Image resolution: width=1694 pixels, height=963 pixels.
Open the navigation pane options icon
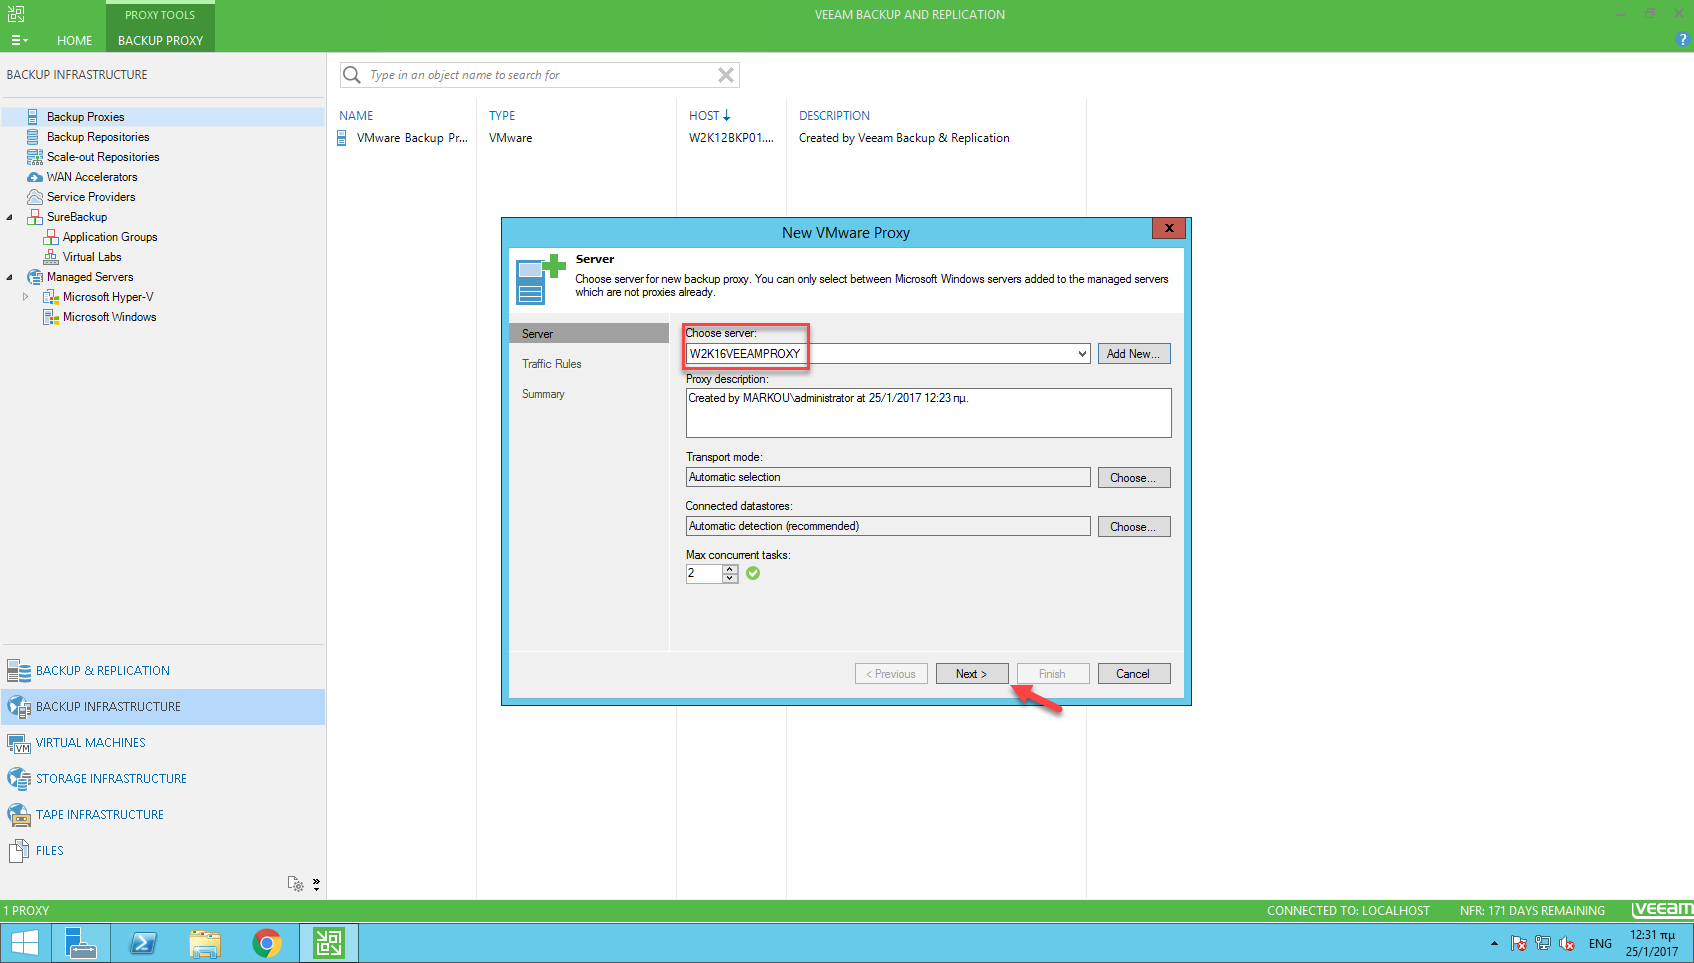tap(295, 884)
